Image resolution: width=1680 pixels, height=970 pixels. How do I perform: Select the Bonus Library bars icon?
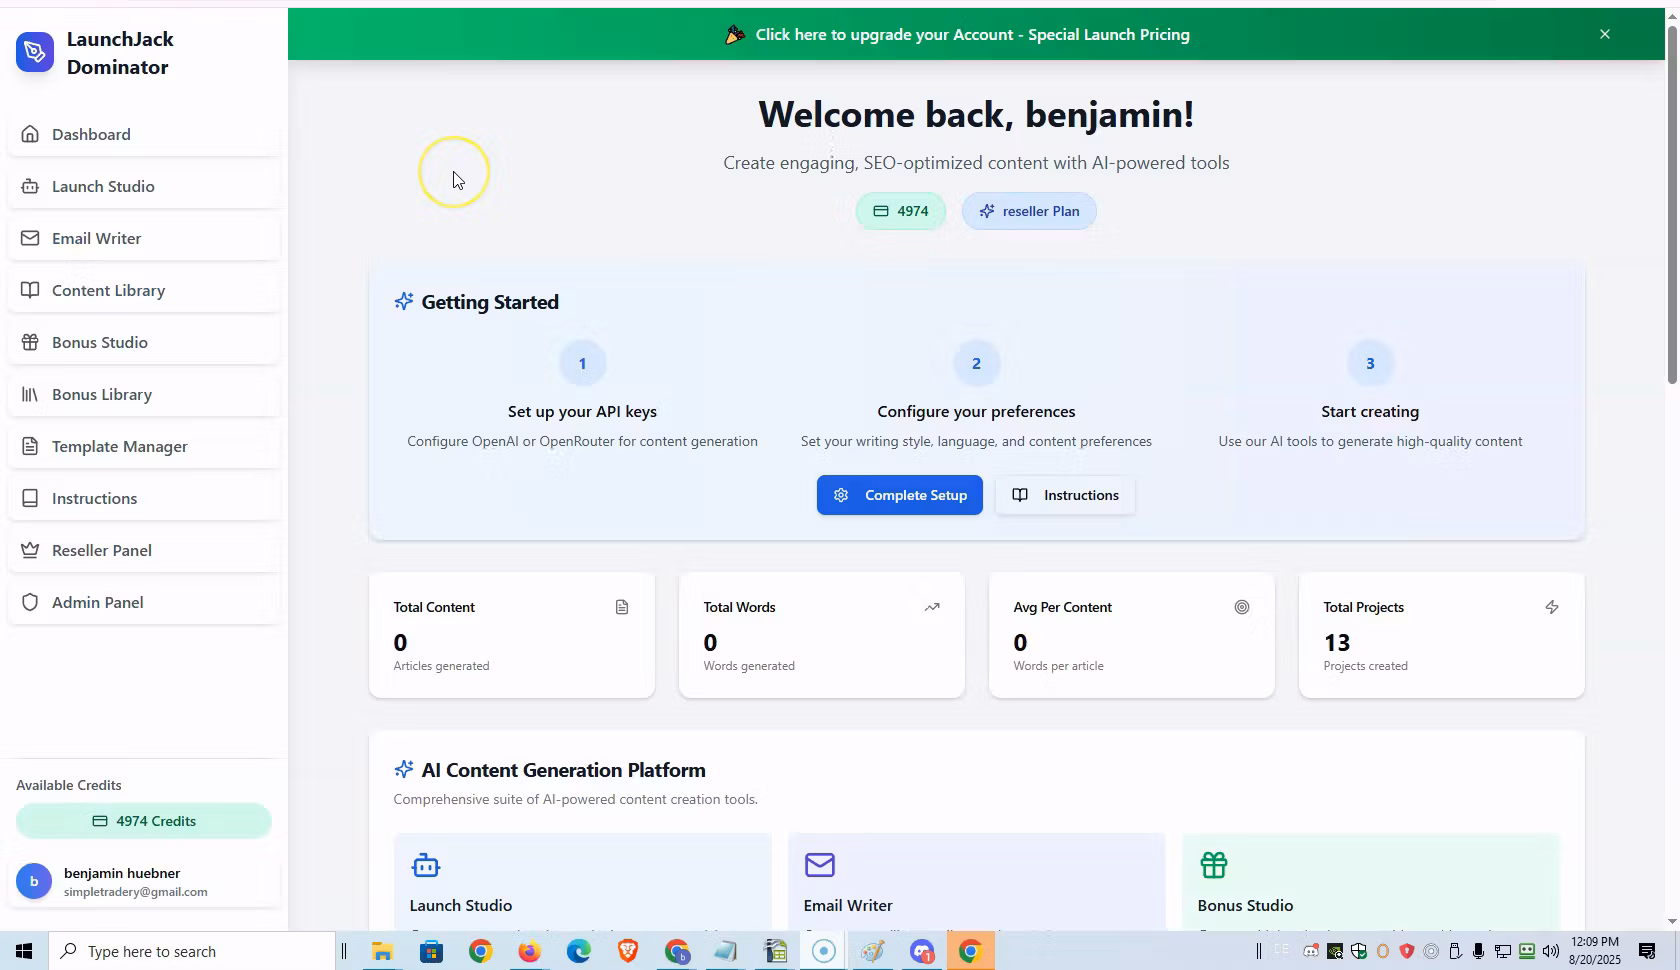[30, 394]
